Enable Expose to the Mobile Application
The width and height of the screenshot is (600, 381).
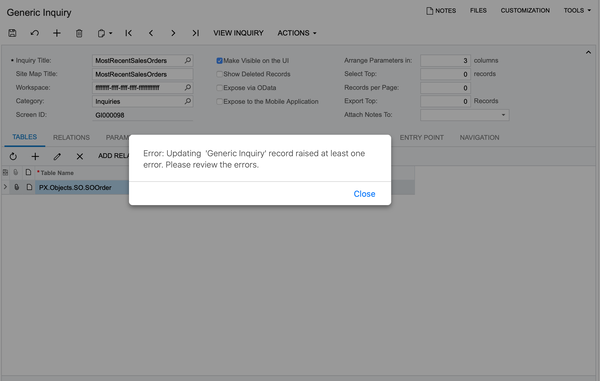point(219,102)
